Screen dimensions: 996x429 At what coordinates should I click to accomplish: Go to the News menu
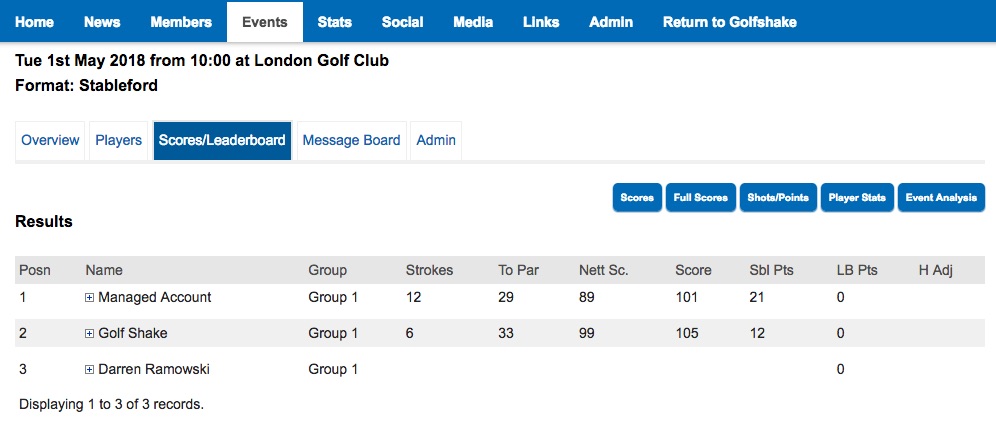click(x=102, y=22)
